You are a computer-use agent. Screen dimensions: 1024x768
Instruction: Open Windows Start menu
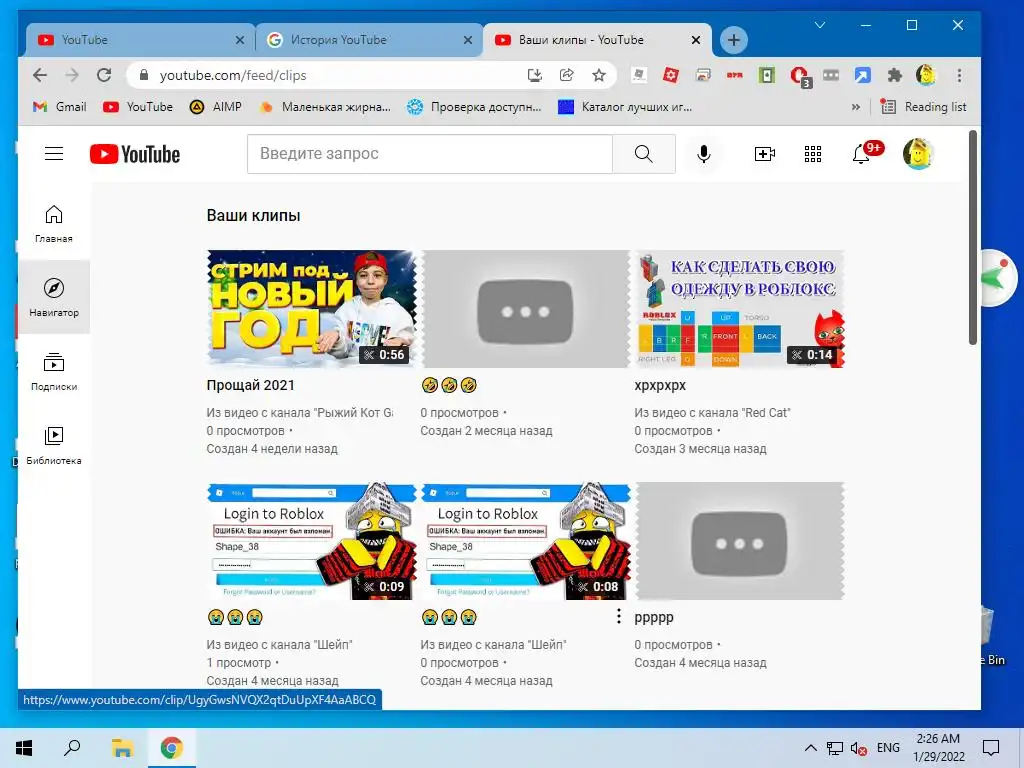click(24, 748)
